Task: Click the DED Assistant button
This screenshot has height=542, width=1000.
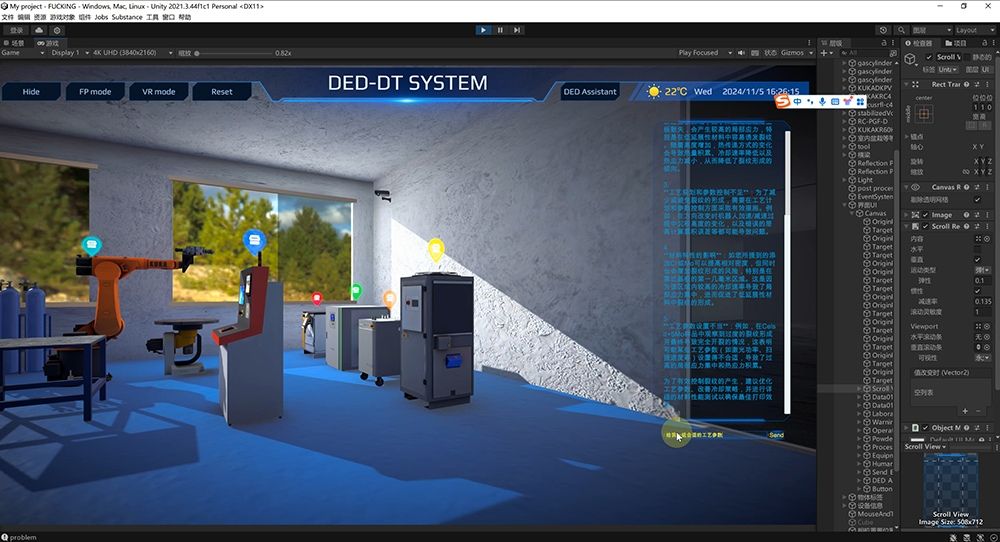Action: coord(590,92)
